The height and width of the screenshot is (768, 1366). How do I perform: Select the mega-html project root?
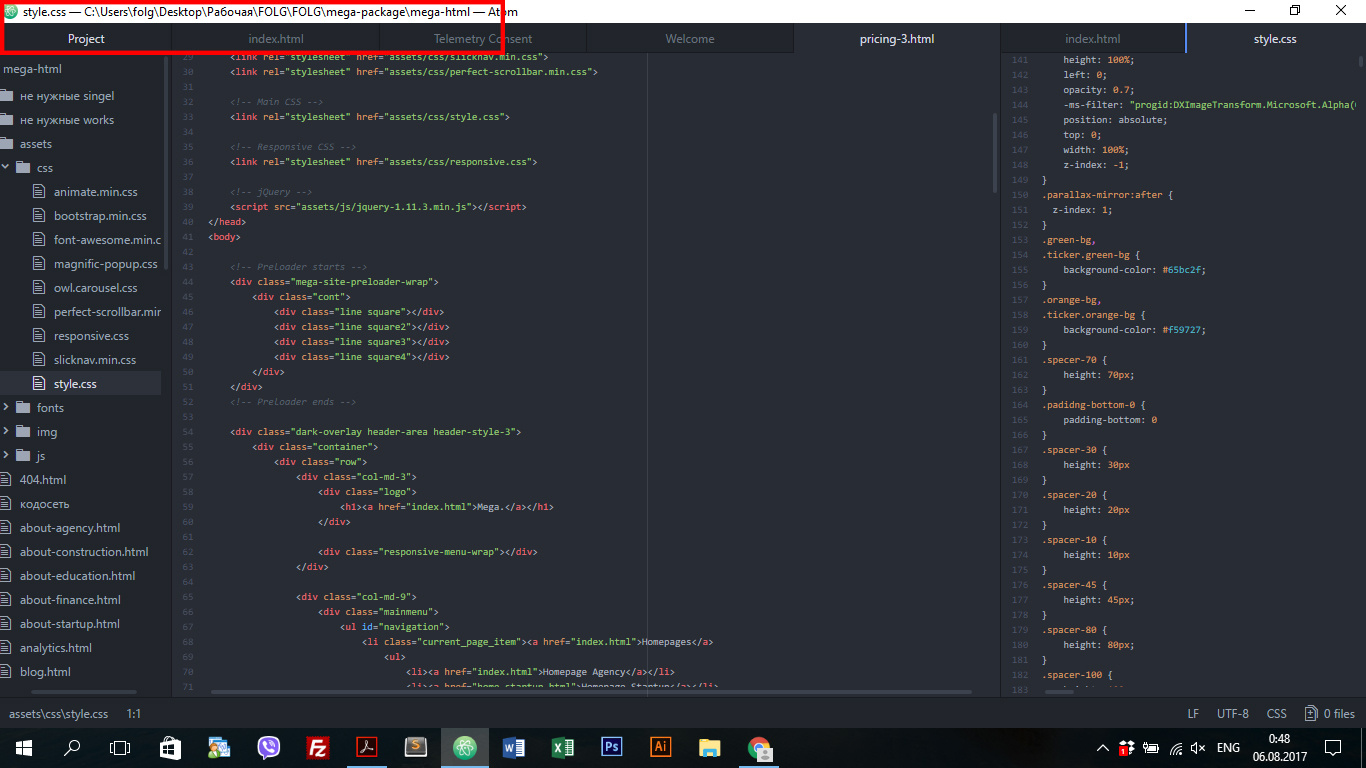[x=33, y=69]
